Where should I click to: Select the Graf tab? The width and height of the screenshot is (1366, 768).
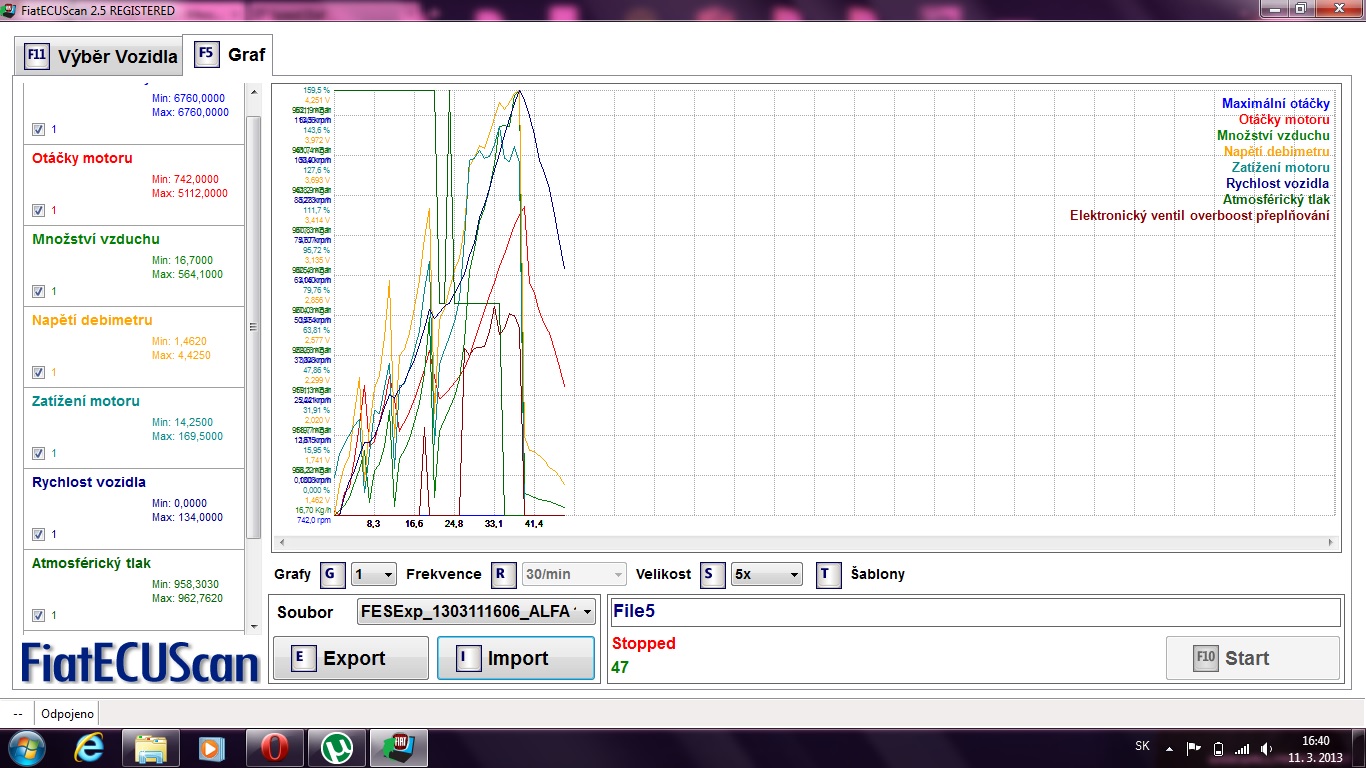pos(230,54)
